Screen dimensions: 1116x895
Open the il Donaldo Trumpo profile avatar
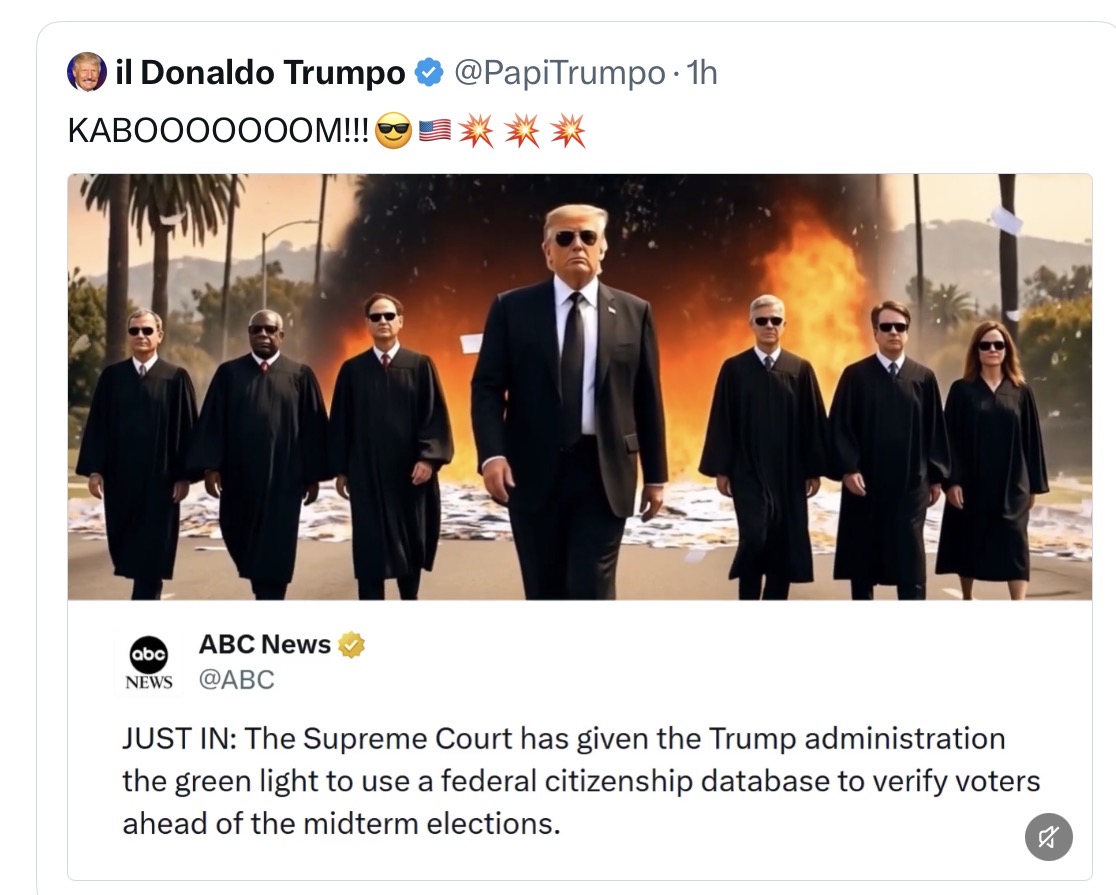[87, 72]
